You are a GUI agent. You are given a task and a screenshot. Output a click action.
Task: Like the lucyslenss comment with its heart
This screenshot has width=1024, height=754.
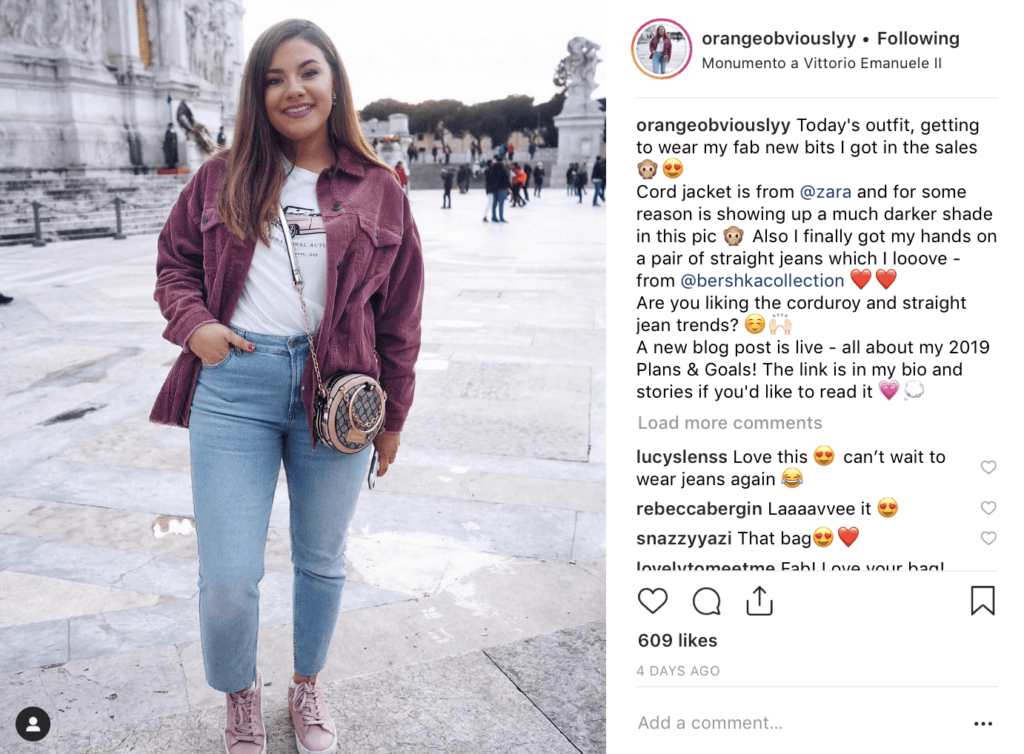click(988, 467)
